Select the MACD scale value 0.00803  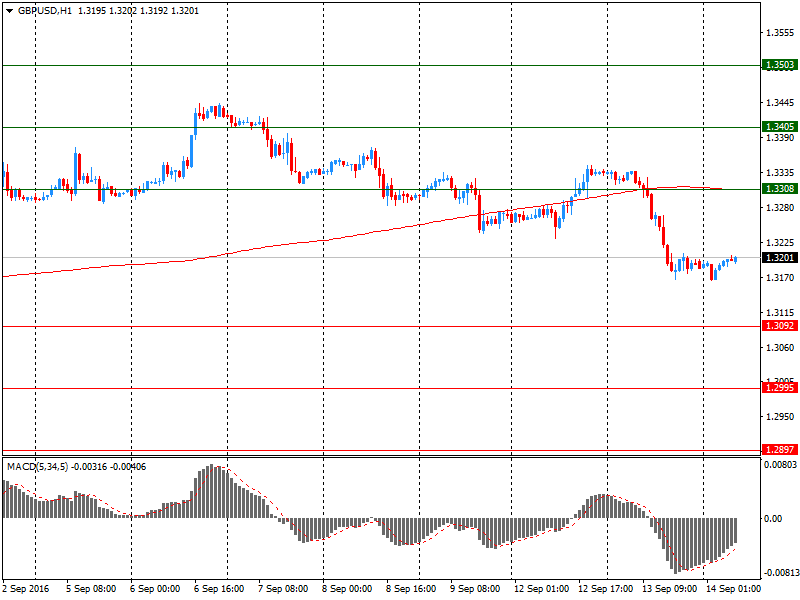coord(780,465)
